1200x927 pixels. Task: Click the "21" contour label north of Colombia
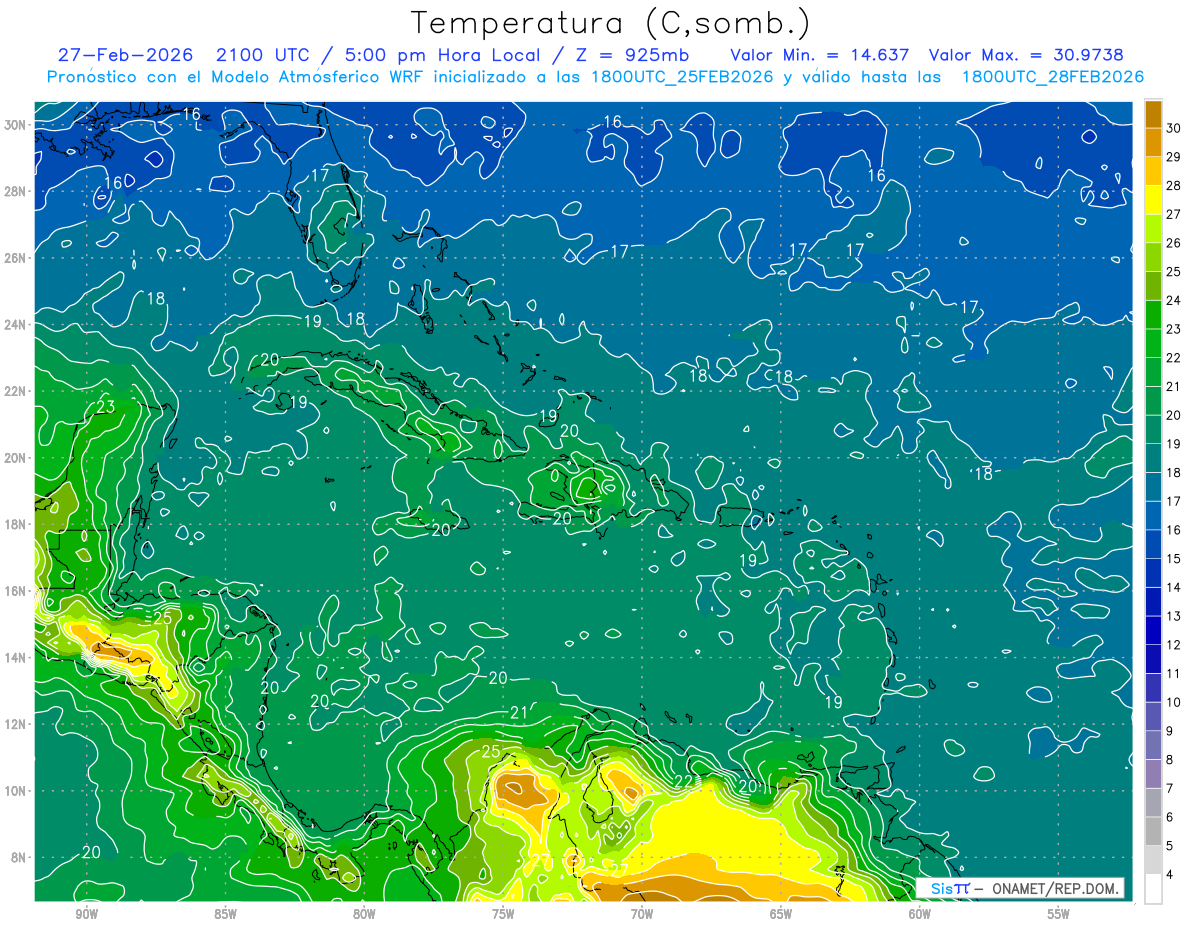pos(518,713)
